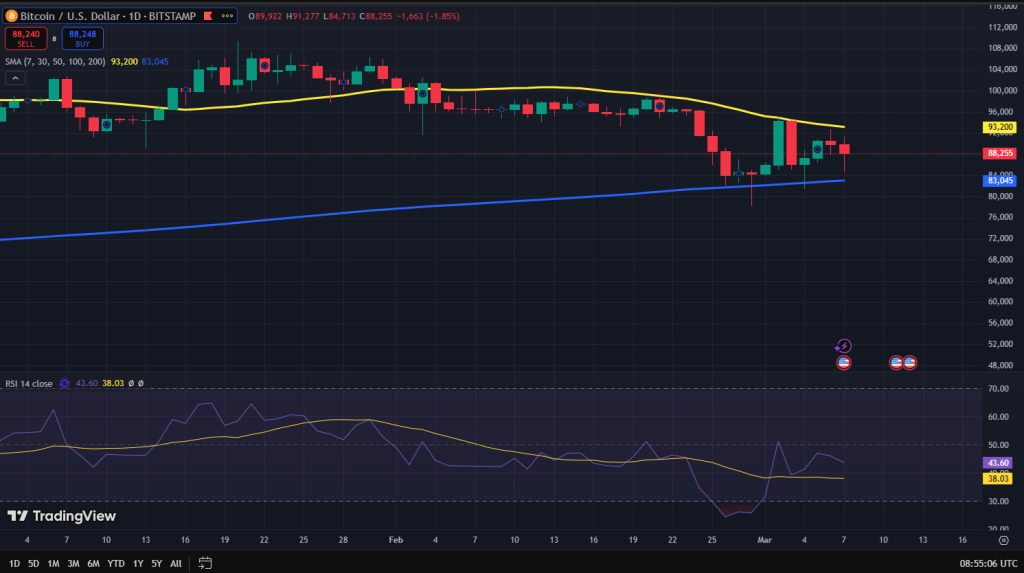Click the 08:55:06 UTC timezone clock
This screenshot has height=573, width=1024.
tap(988, 563)
